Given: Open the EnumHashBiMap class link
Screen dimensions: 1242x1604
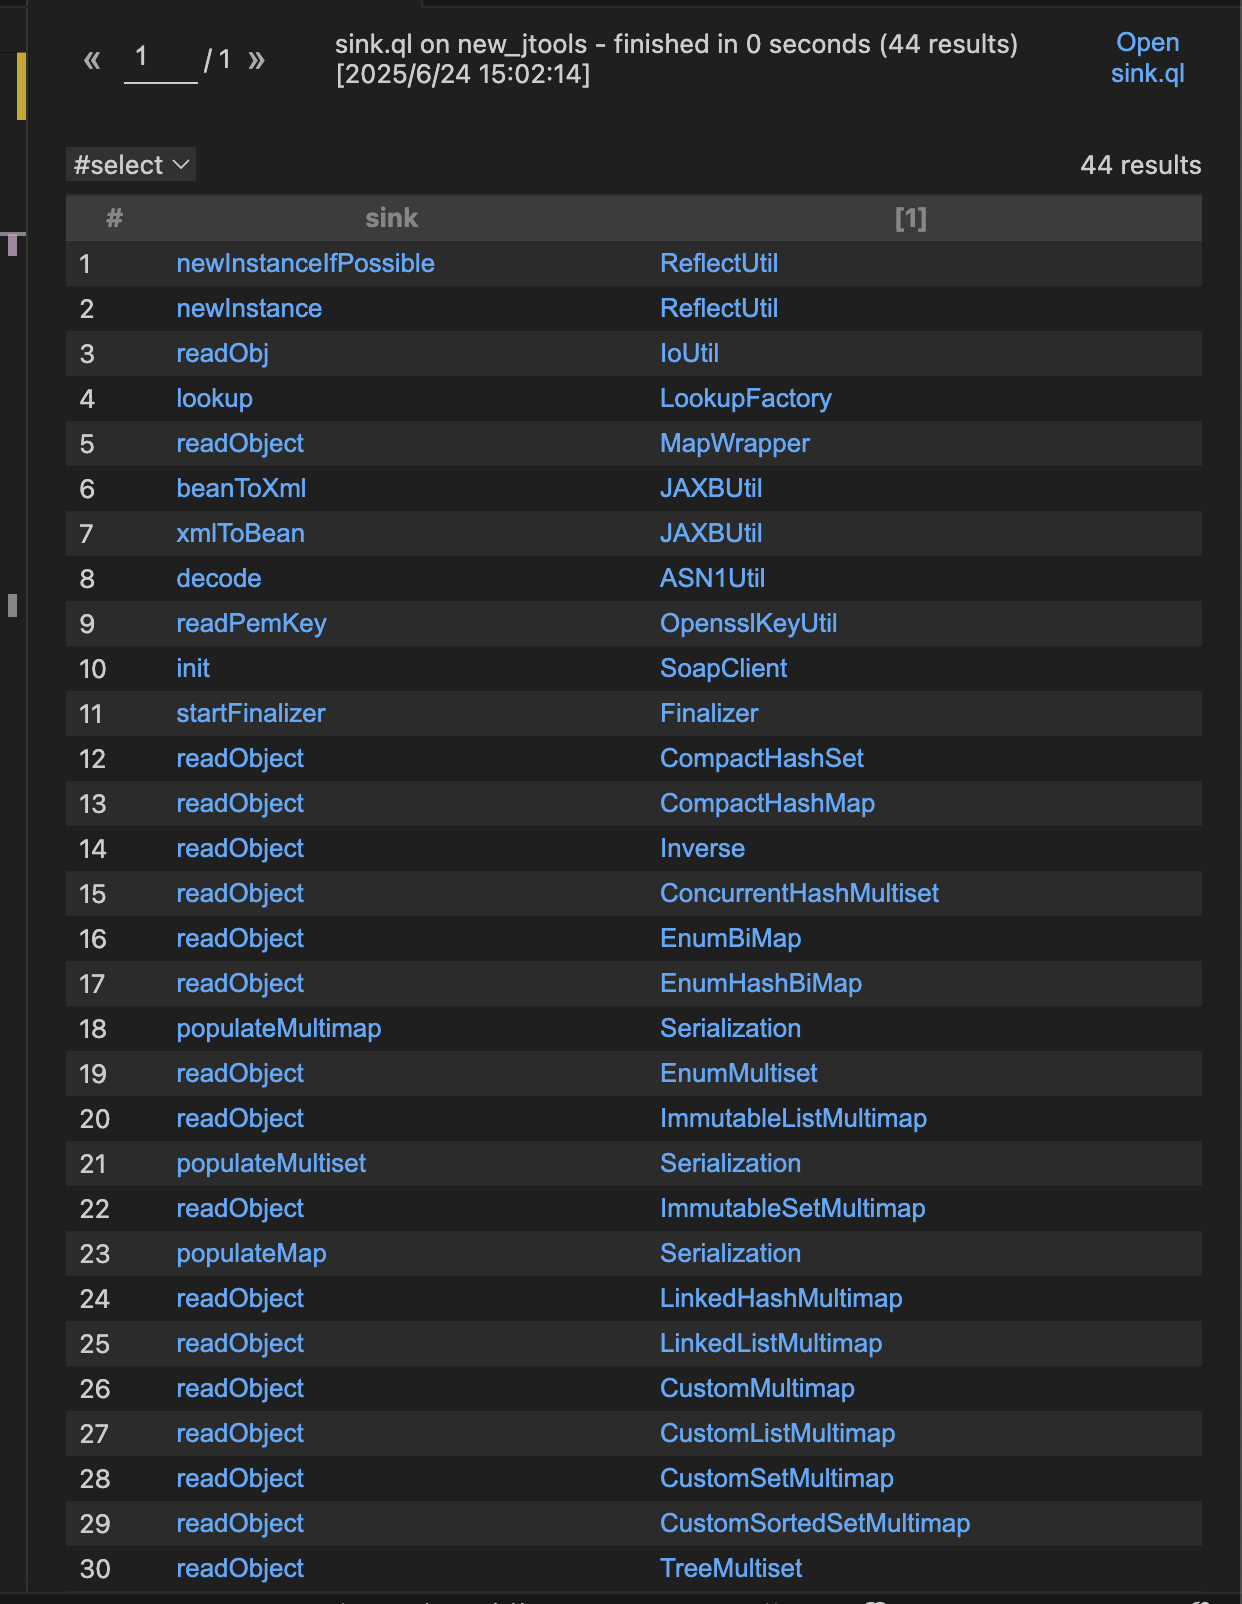Looking at the screenshot, I should pyautogui.click(x=760, y=983).
